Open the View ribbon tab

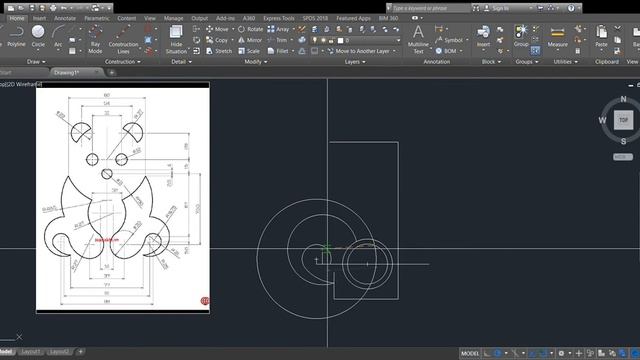(x=150, y=18)
